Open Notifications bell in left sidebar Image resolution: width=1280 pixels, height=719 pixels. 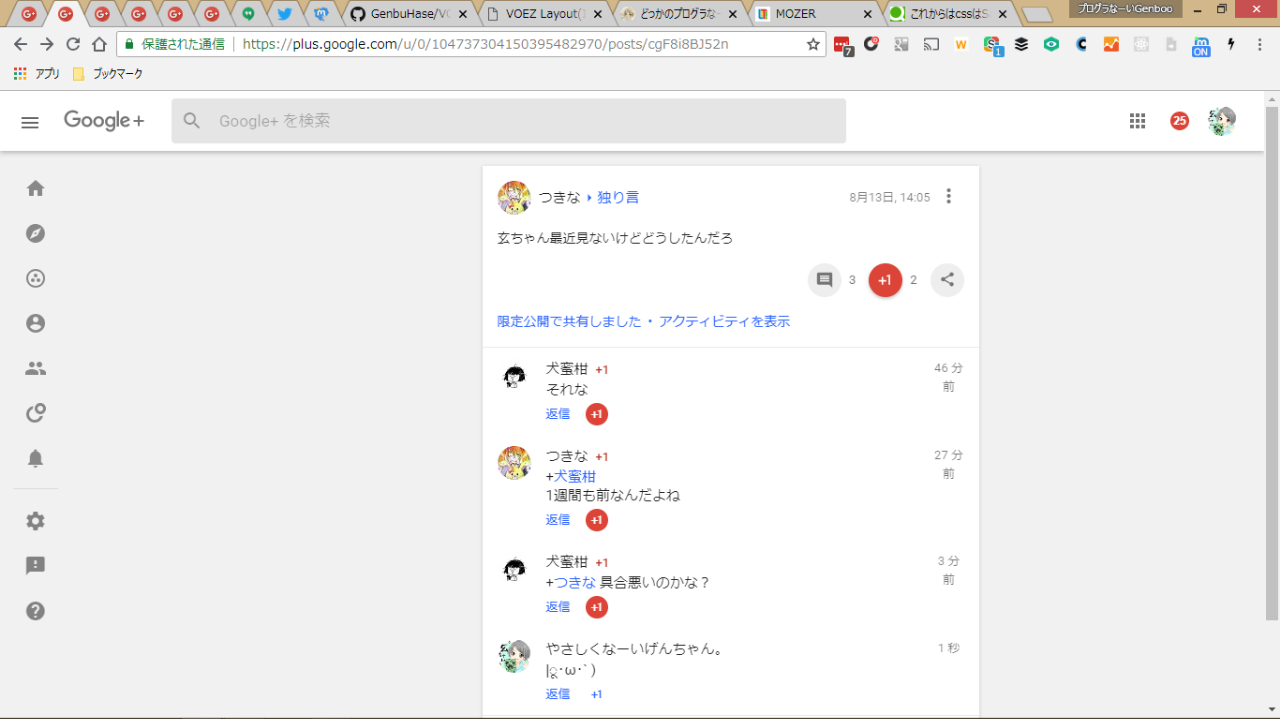[36, 459]
